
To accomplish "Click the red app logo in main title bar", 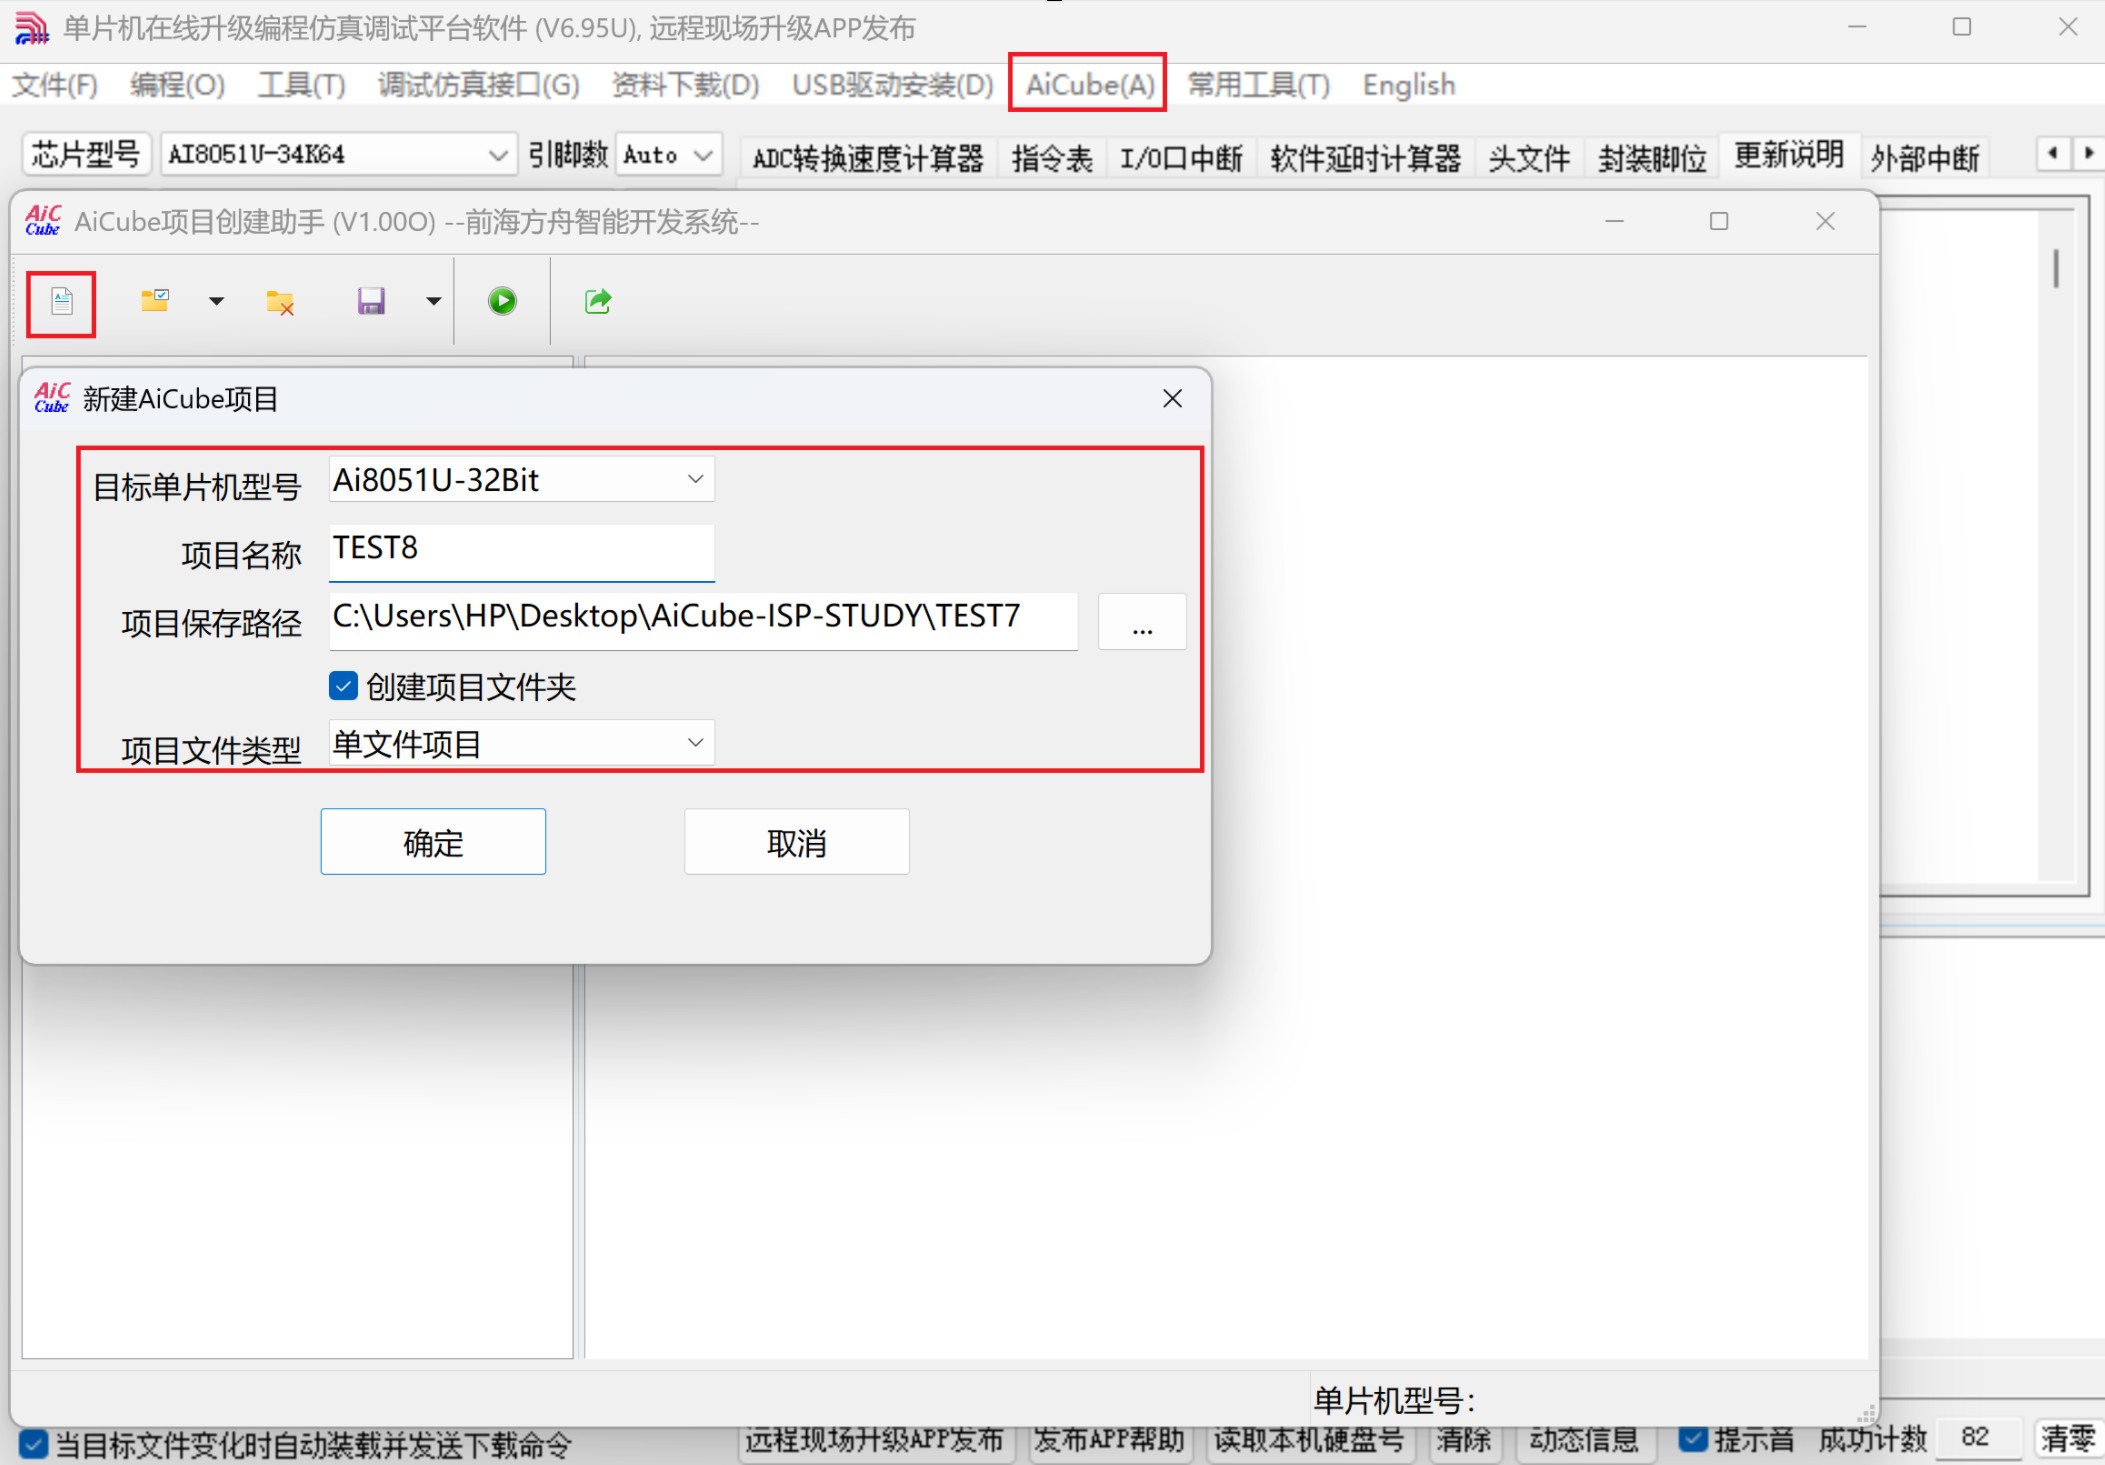I will (x=31, y=28).
